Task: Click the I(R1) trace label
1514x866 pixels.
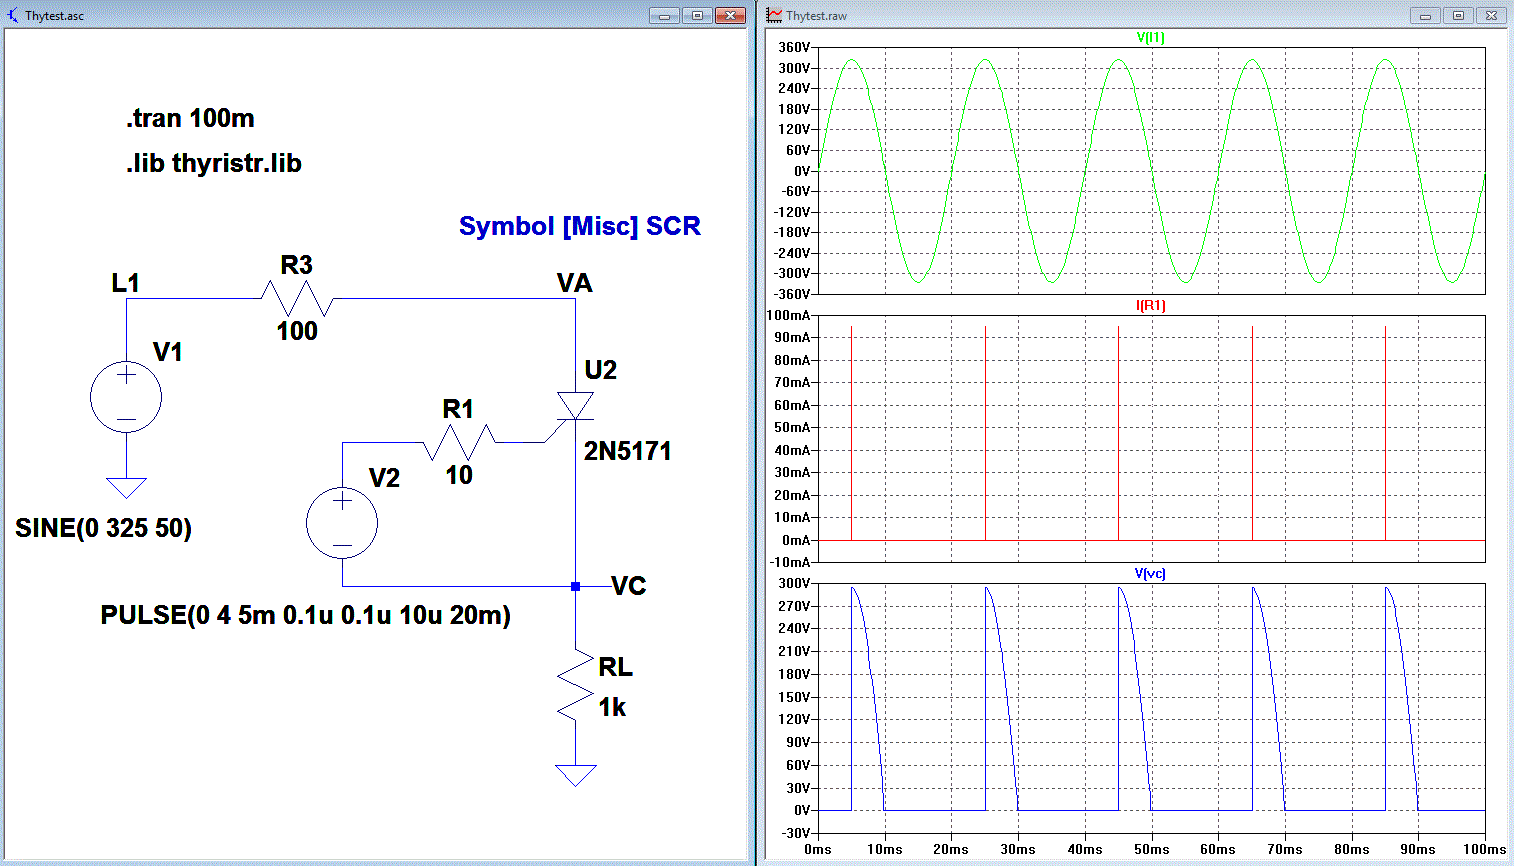Action: click(x=1151, y=305)
